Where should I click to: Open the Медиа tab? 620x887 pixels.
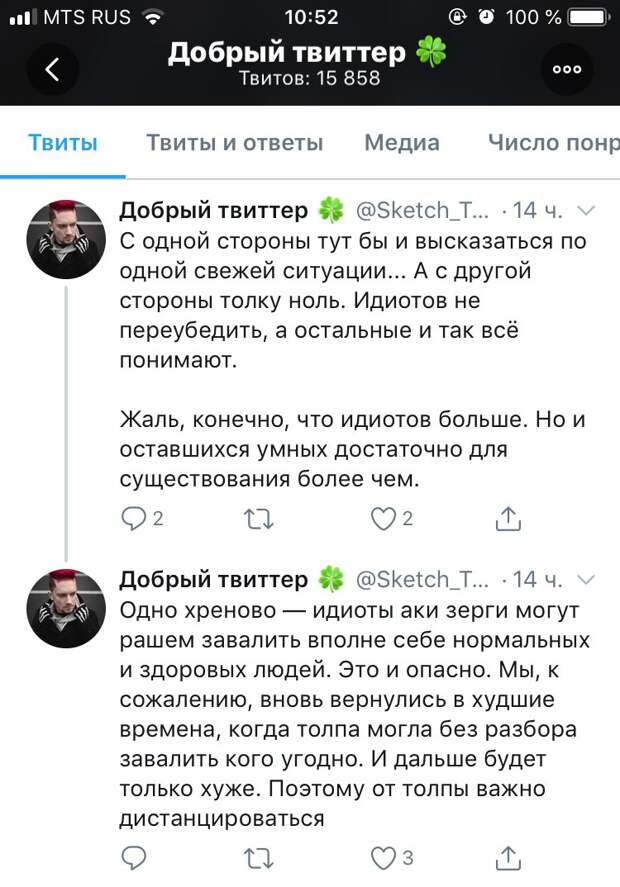click(402, 143)
